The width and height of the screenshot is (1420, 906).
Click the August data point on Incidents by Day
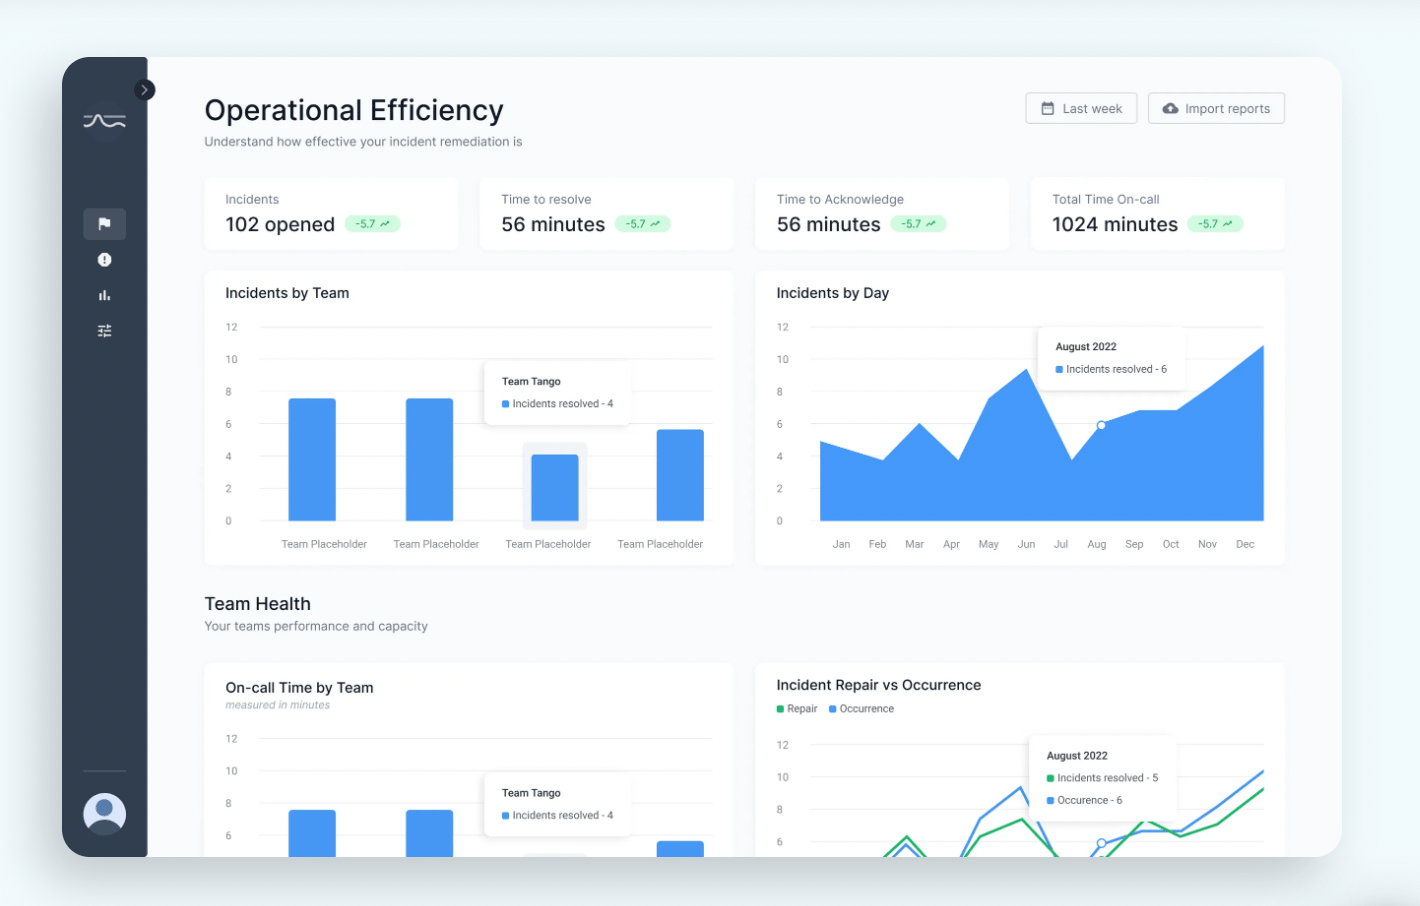coord(1101,425)
